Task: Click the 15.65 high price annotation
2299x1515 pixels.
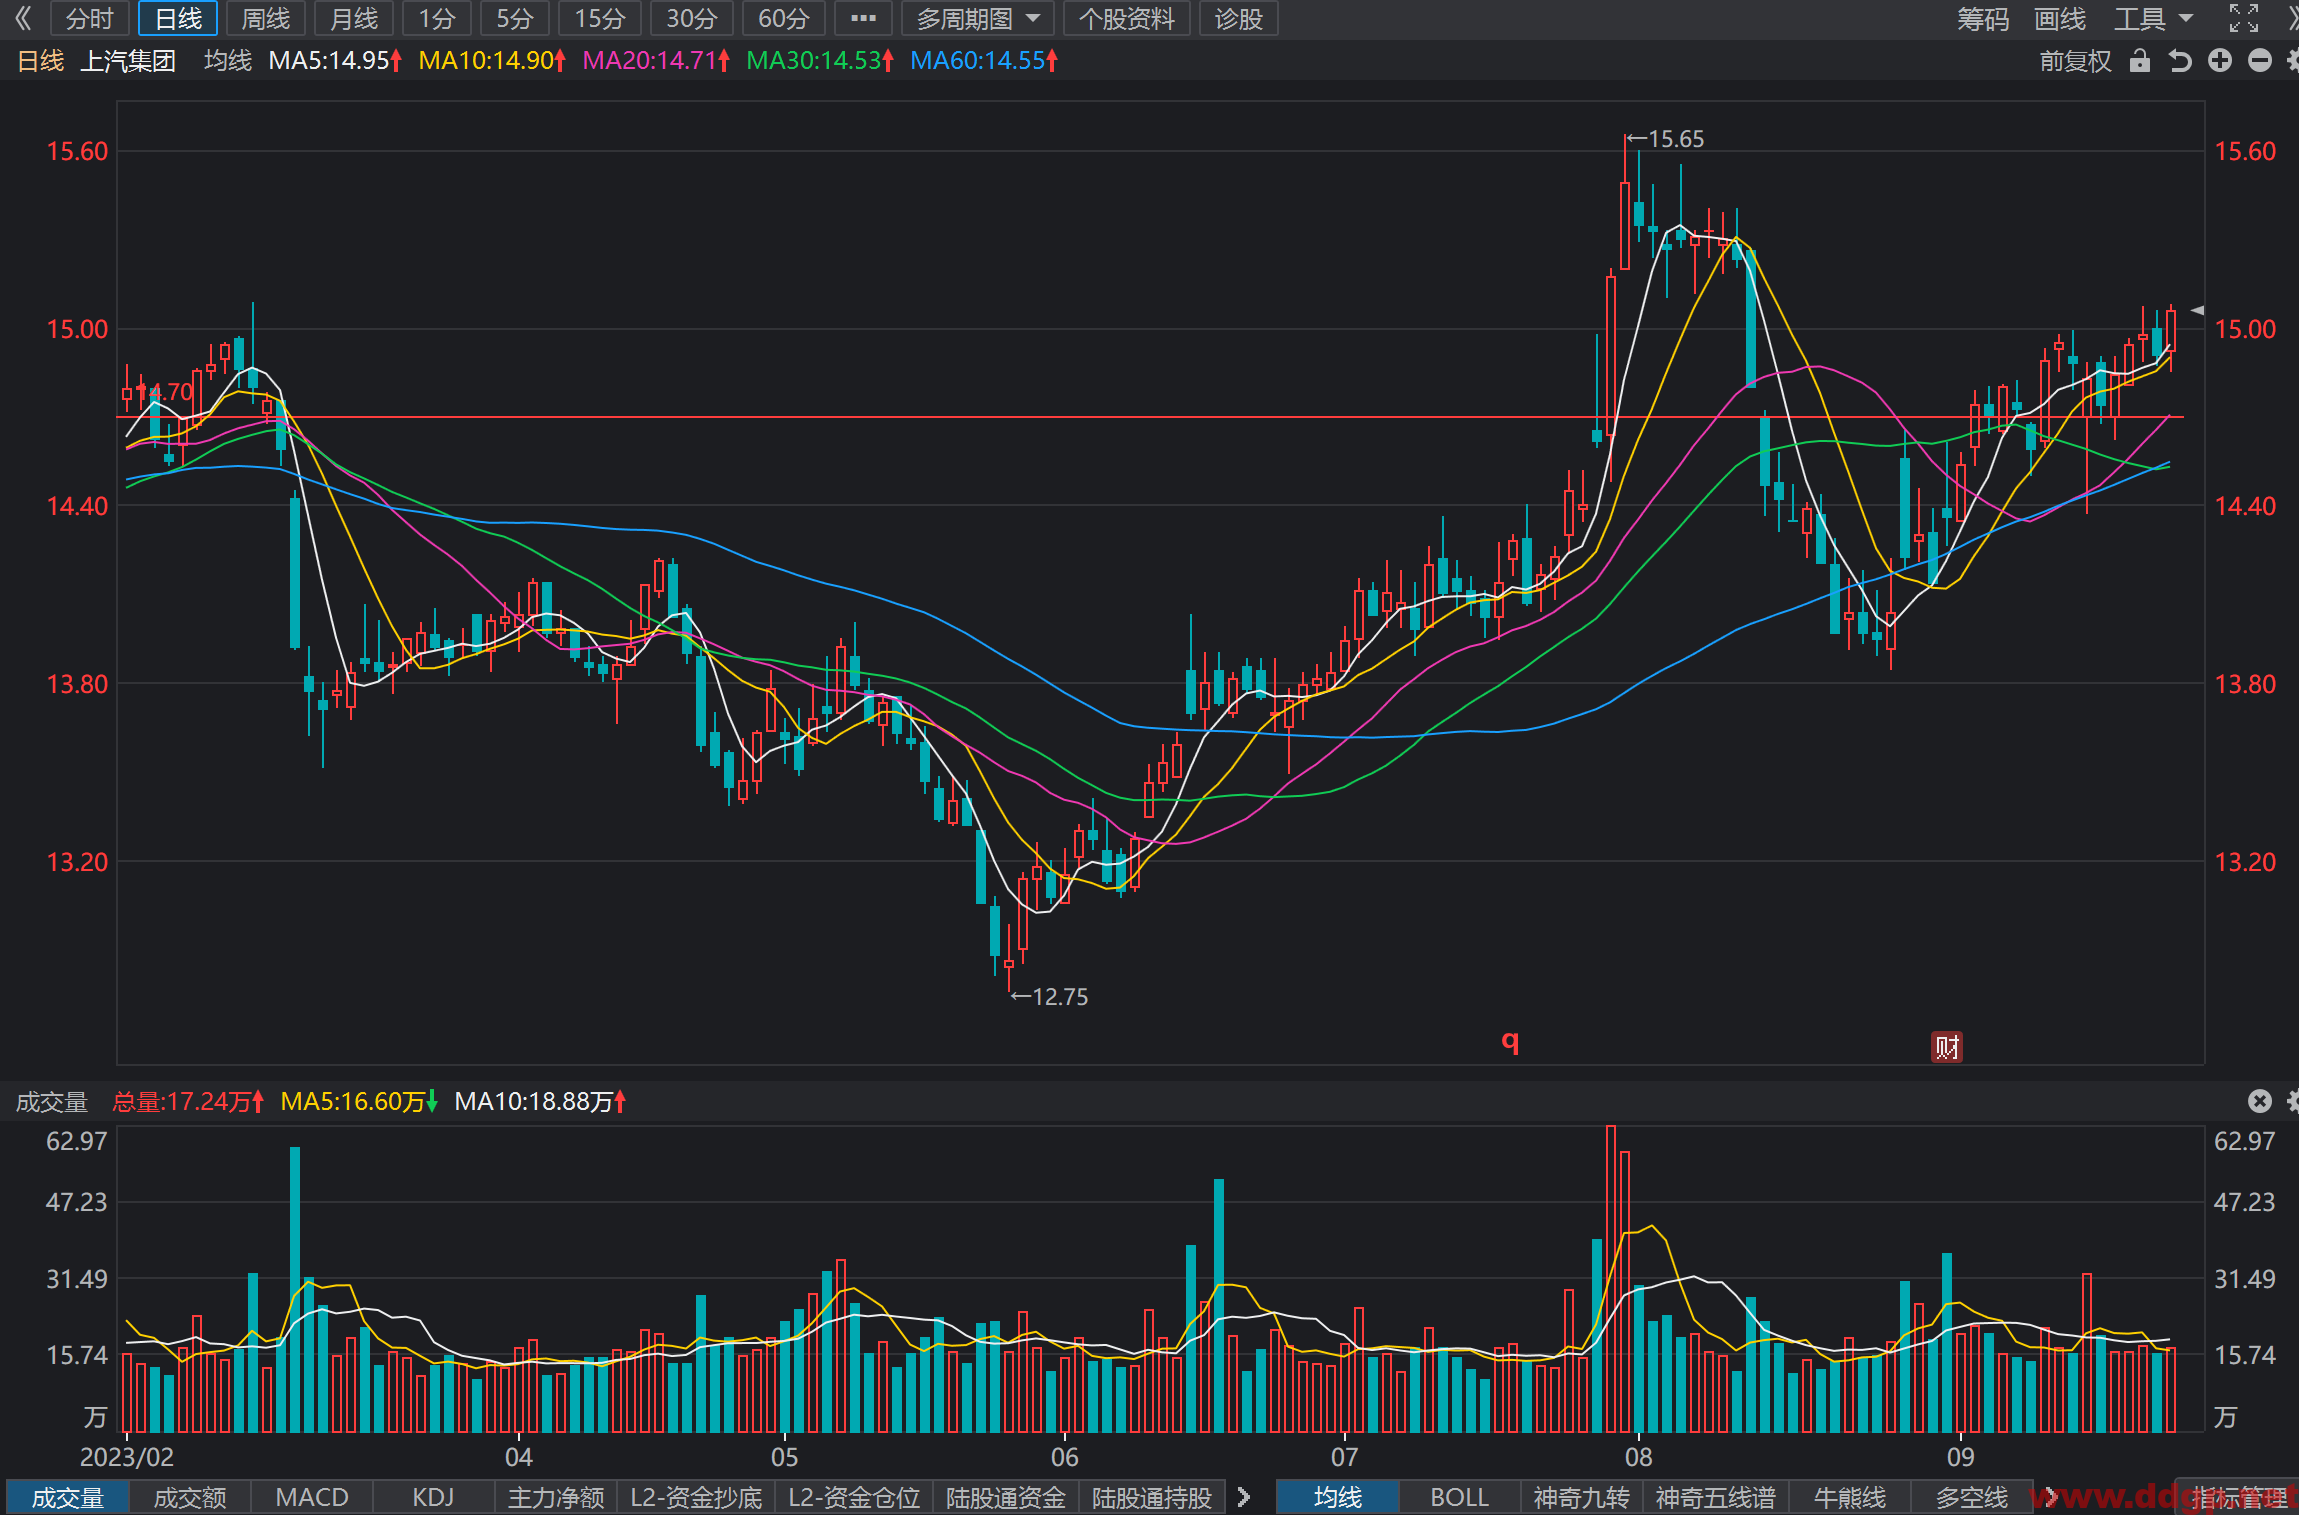Action: pos(1666,139)
